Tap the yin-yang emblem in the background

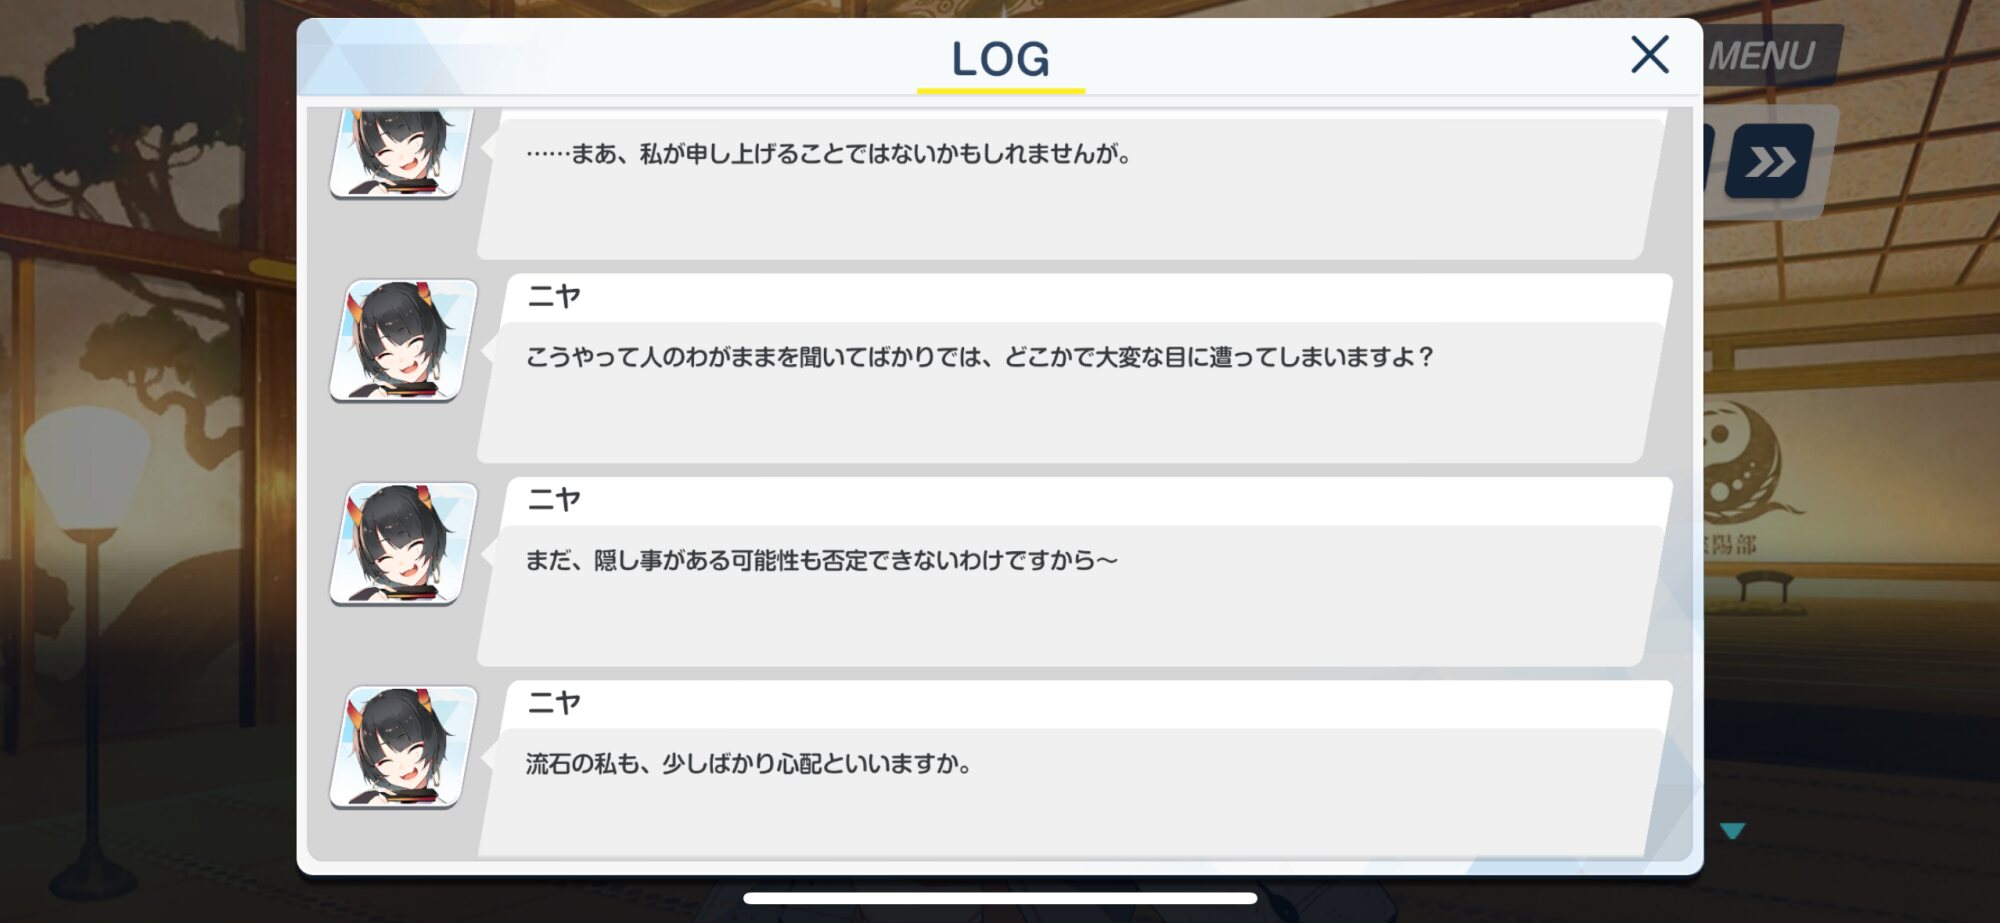(1745, 462)
